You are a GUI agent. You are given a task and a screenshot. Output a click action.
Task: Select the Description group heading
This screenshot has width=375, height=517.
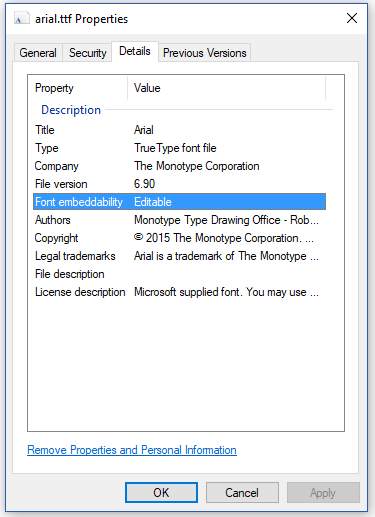point(71,110)
